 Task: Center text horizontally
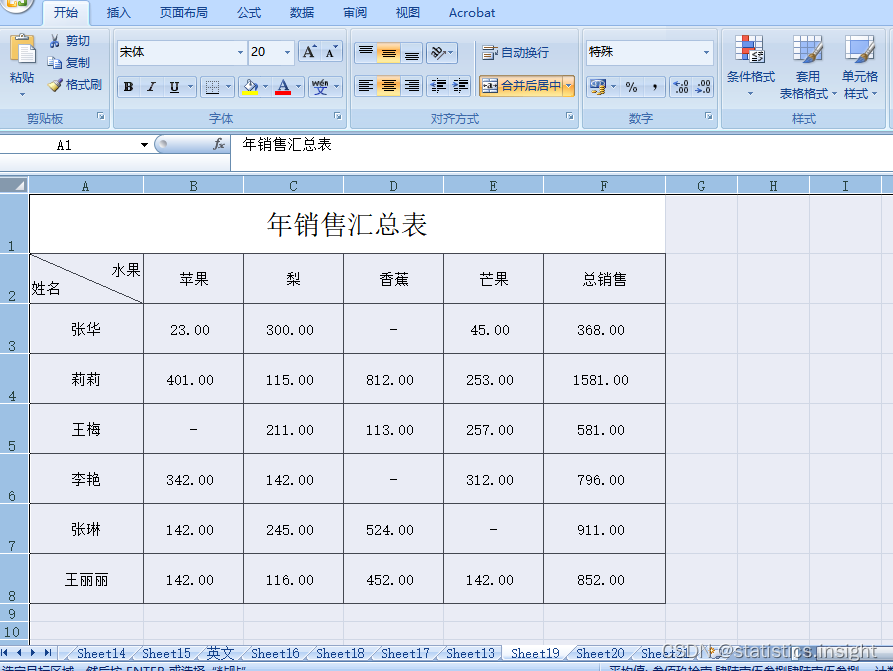tap(388, 86)
